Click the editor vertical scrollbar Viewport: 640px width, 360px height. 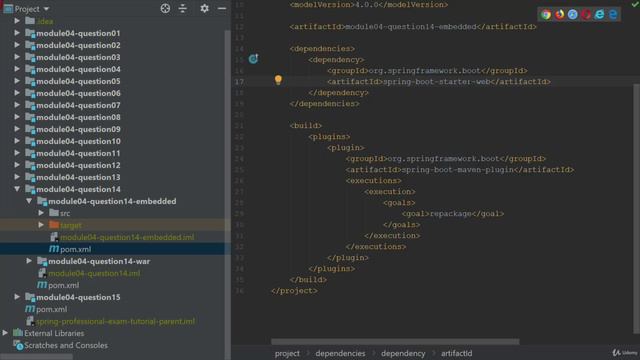coord(636,208)
